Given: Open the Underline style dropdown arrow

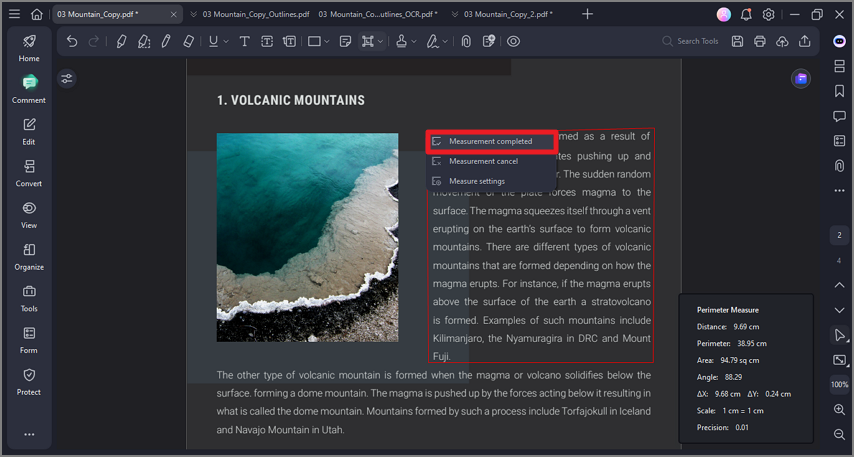Looking at the screenshot, I should pyautogui.click(x=226, y=41).
